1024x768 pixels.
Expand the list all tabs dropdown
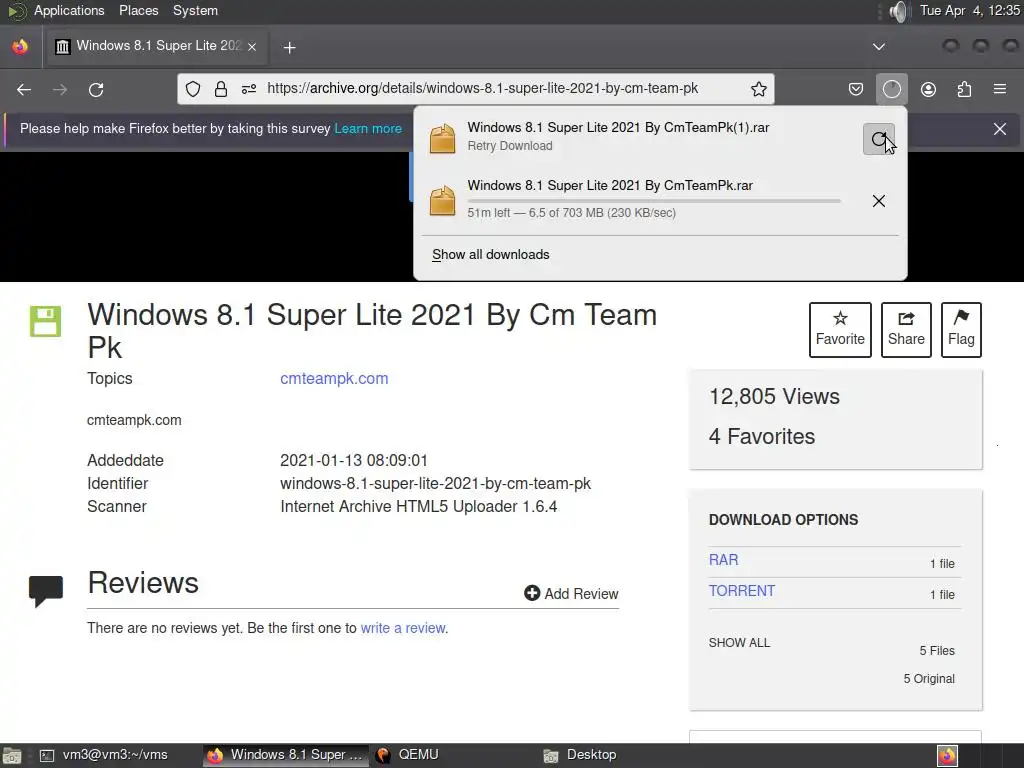coord(879,46)
